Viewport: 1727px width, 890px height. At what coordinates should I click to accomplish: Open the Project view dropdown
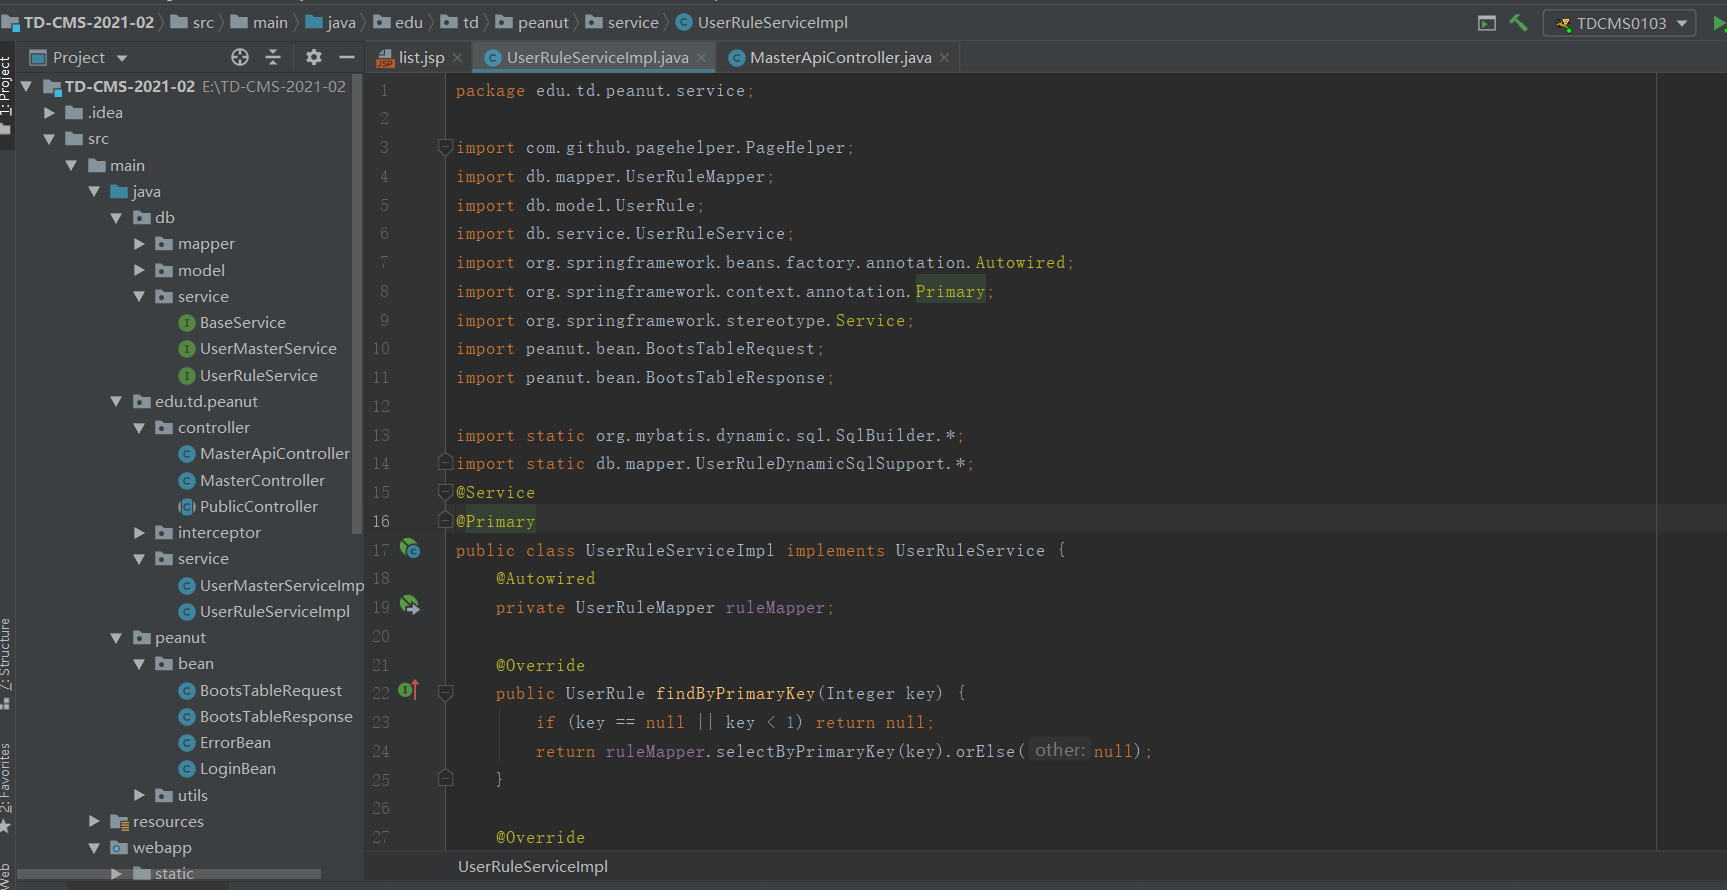pyautogui.click(x=80, y=57)
